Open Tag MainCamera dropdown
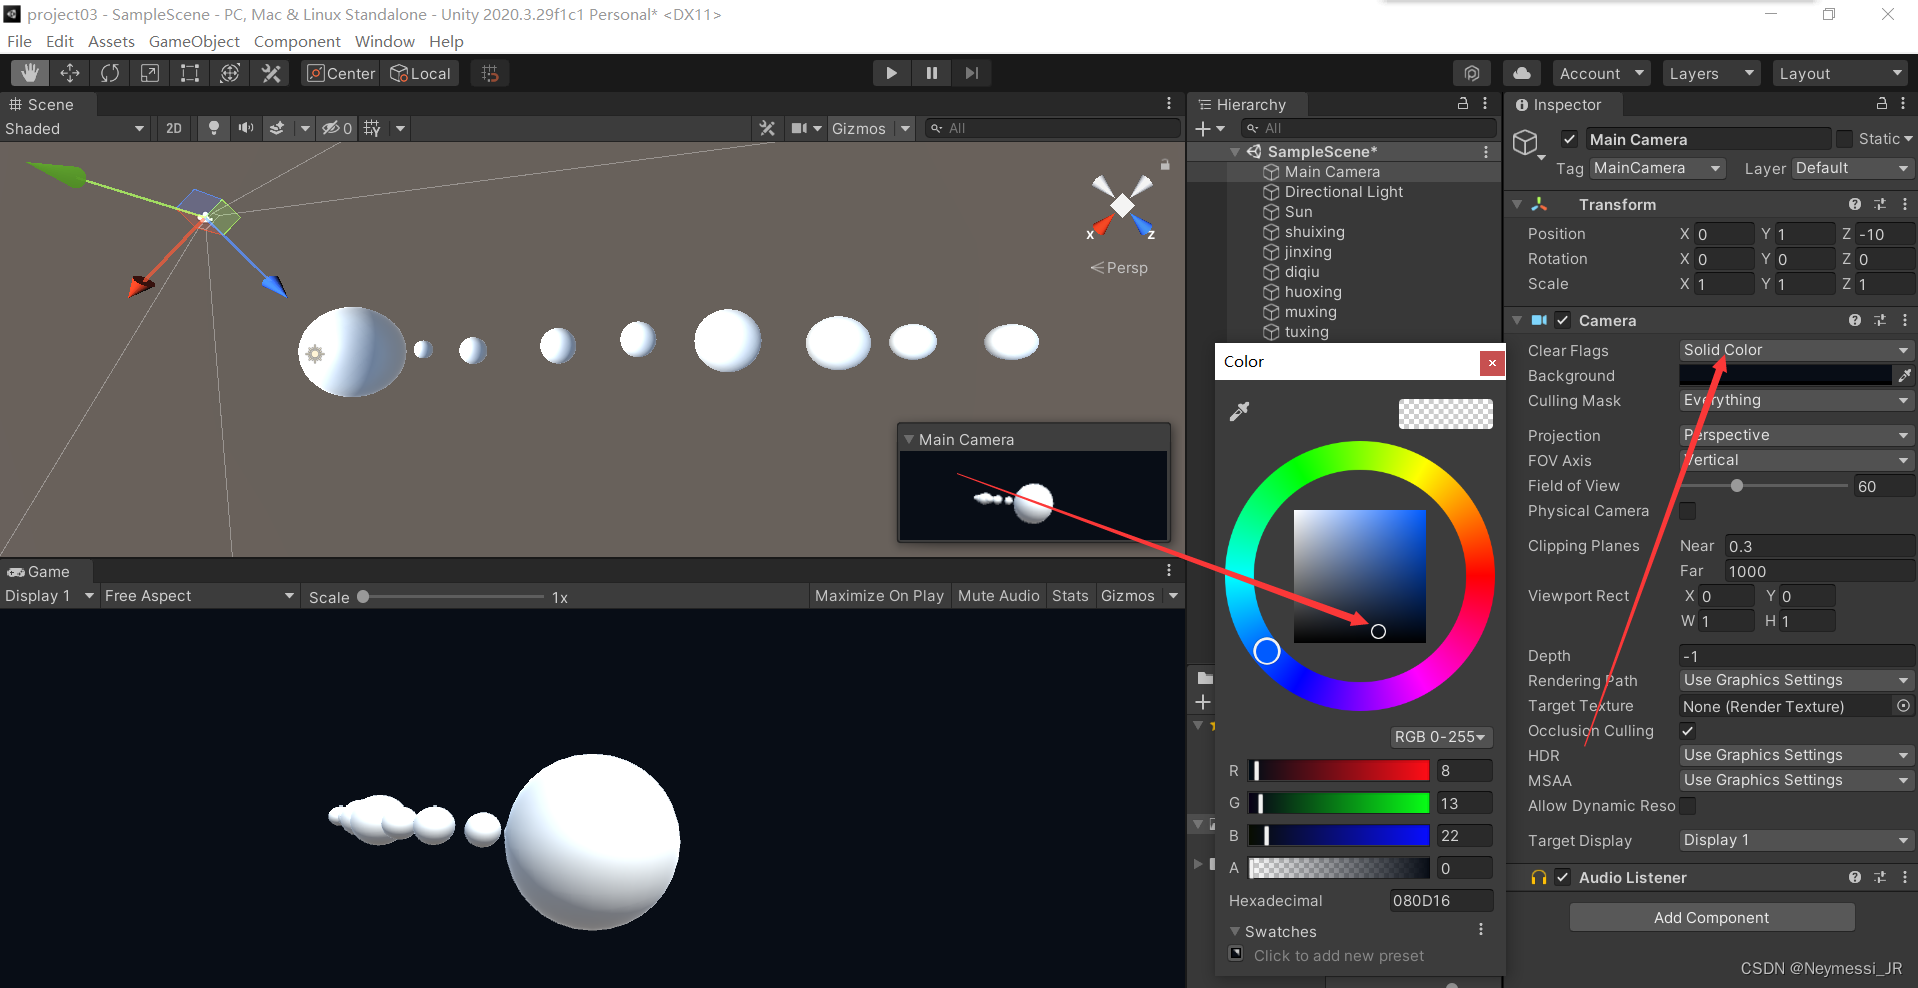The width and height of the screenshot is (1918, 988). [1658, 168]
